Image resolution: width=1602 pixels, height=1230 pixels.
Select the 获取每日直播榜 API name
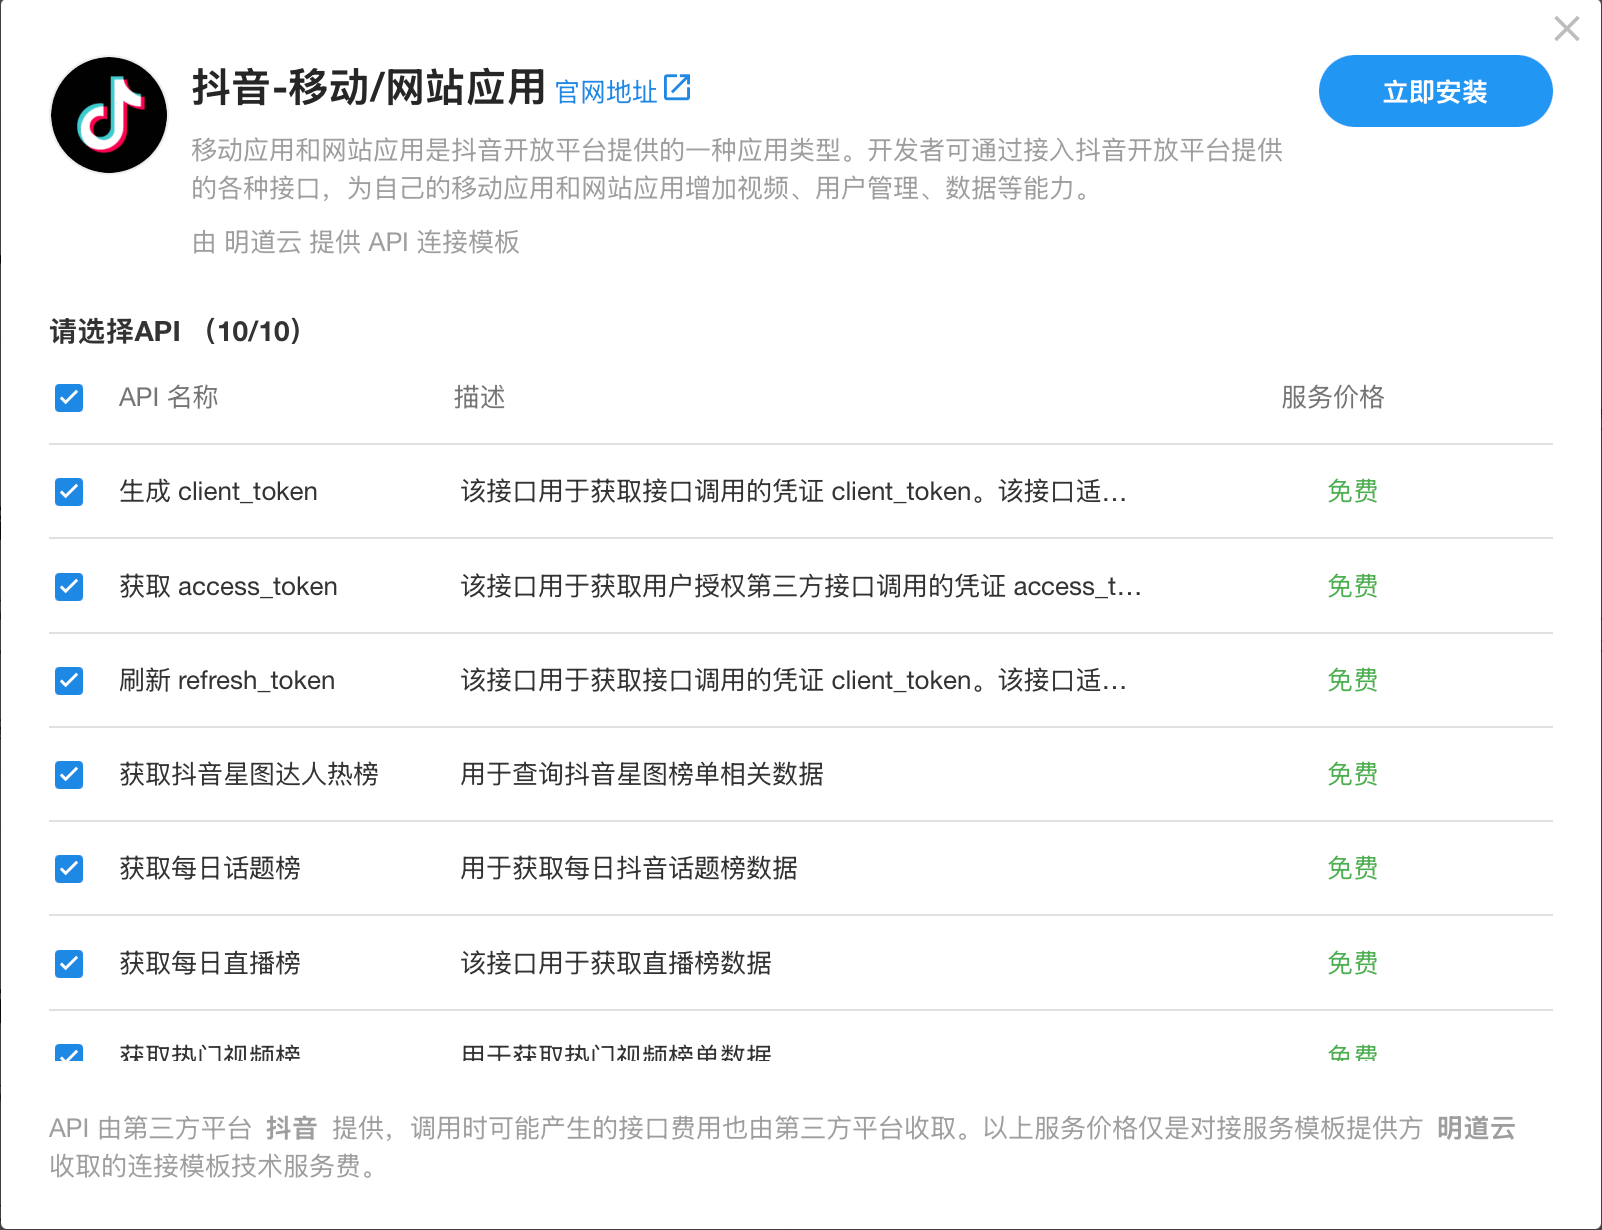click(x=210, y=964)
